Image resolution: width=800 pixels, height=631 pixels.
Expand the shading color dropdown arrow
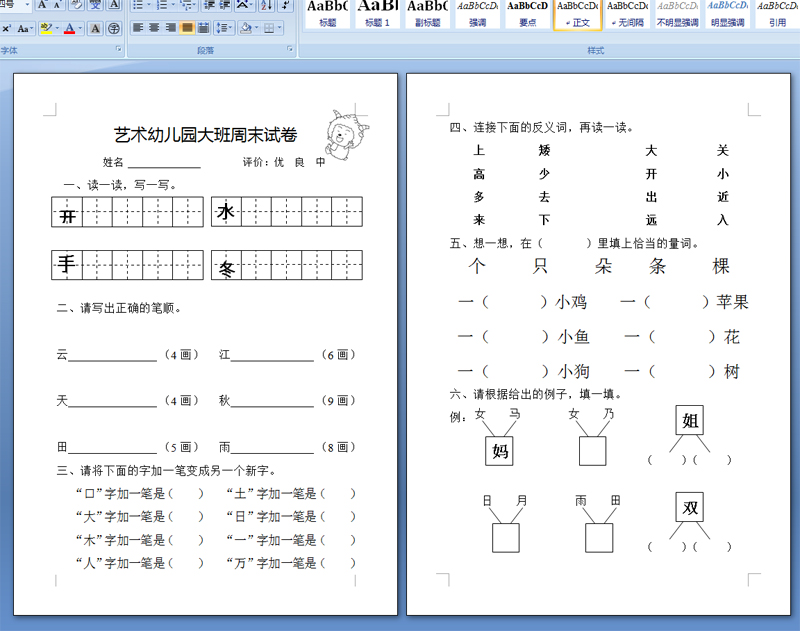[256, 28]
